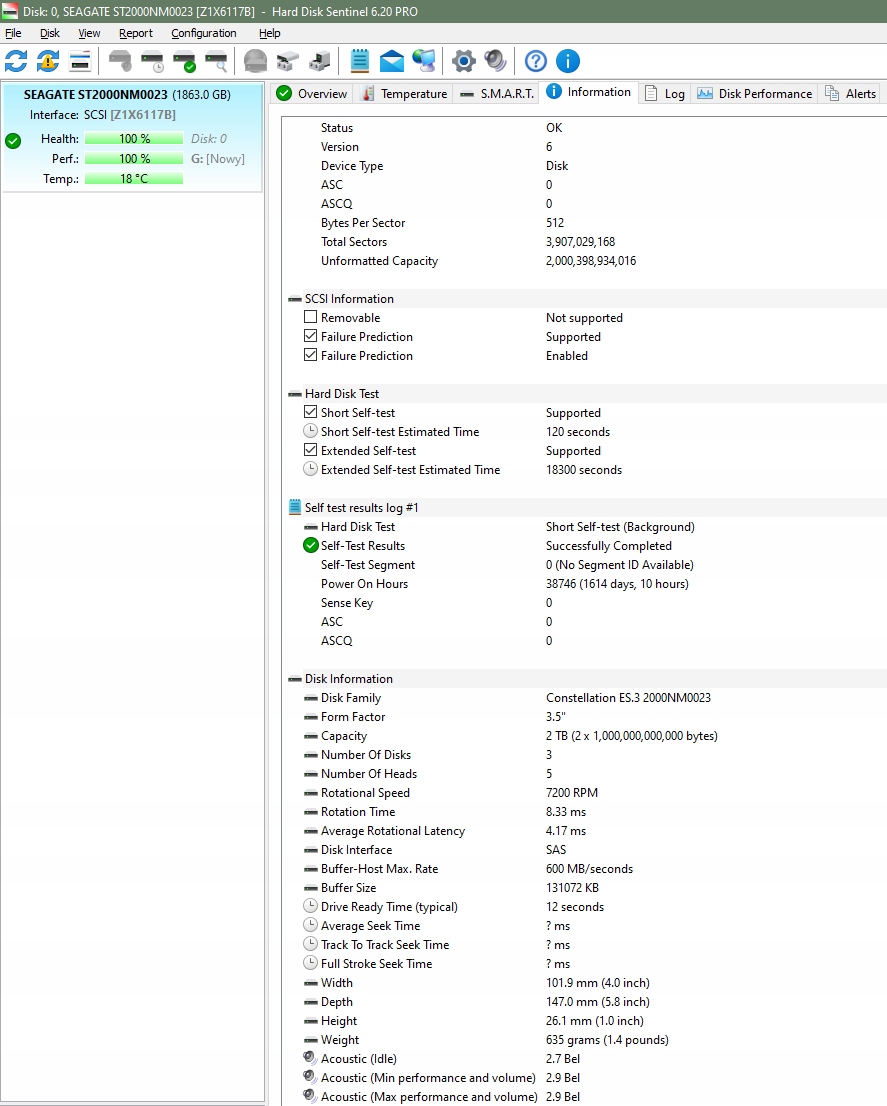The width and height of the screenshot is (887, 1106).
Task: Click the speaker sound icon in toolbar
Action: point(496,61)
